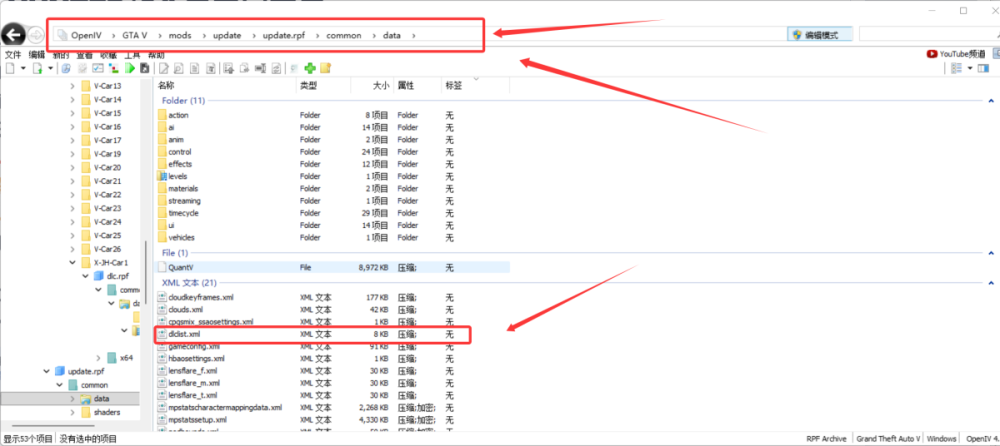Select the cloudkeyframes.xml file icon
Screen dimensions: 1000x446
coord(162,297)
